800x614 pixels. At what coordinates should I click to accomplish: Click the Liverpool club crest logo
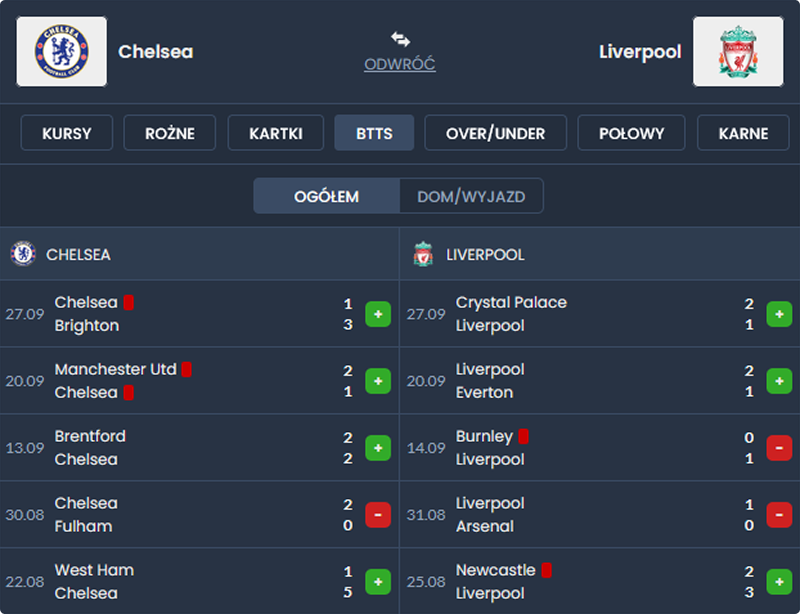[x=738, y=51]
